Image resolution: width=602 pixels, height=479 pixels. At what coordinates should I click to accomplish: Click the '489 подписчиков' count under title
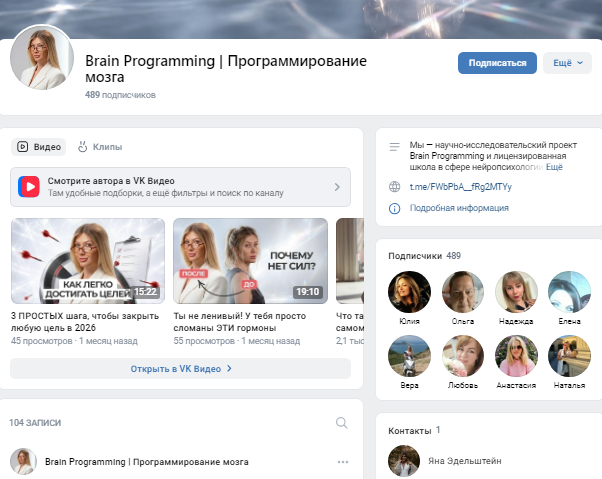point(120,95)
